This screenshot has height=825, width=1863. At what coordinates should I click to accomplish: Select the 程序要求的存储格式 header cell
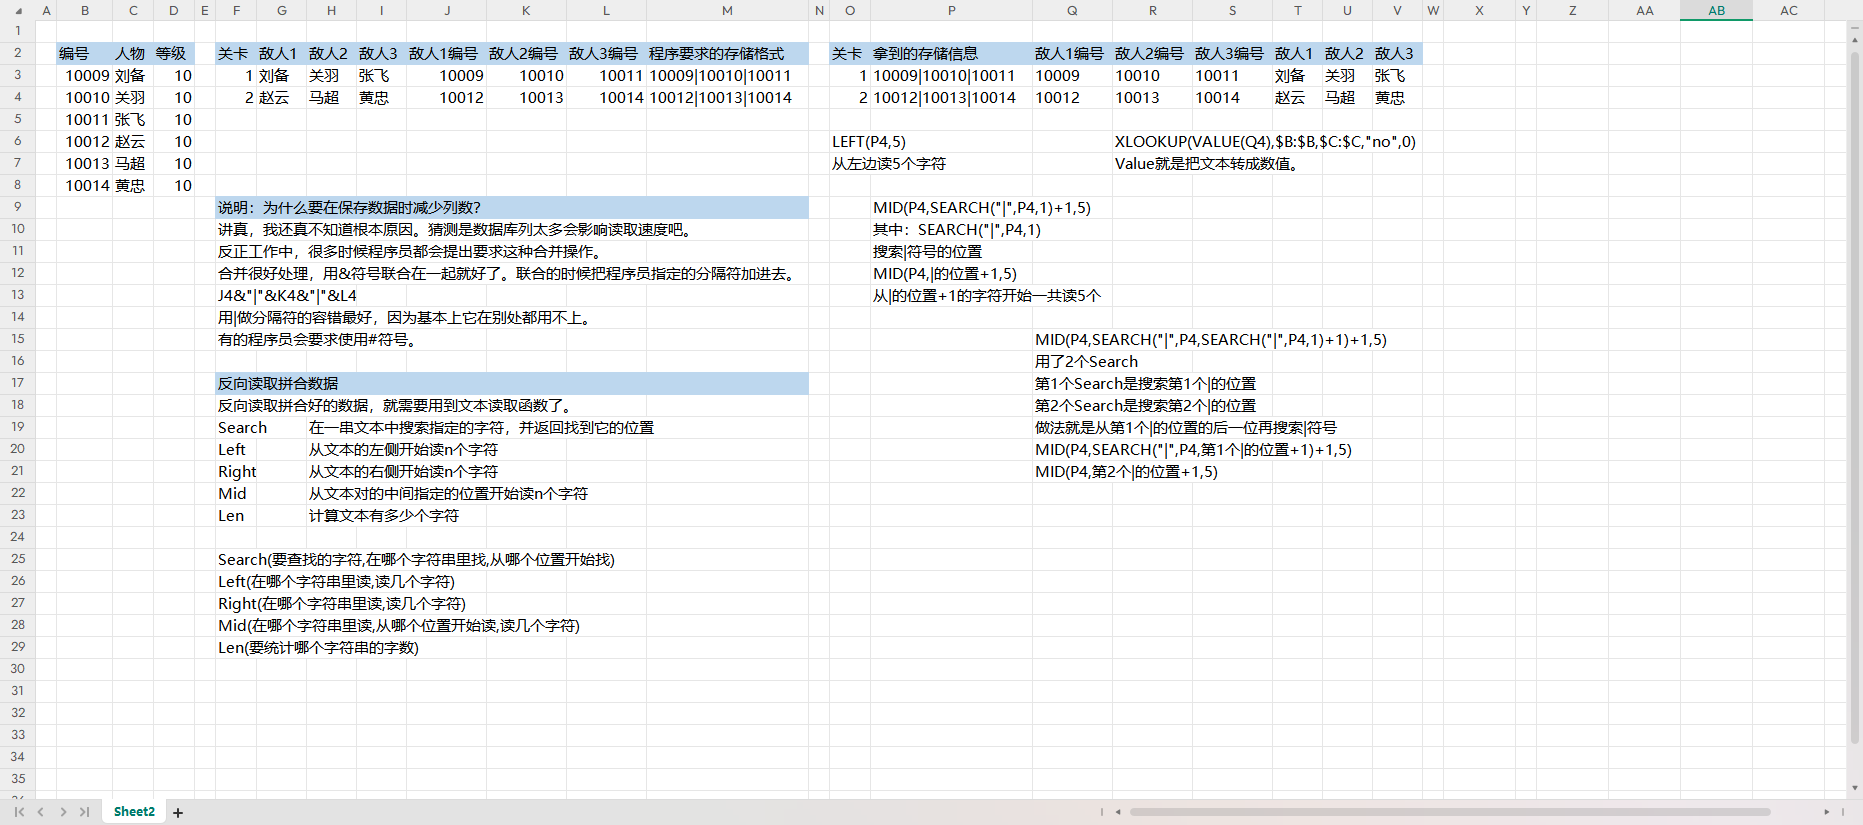point(727,54)
